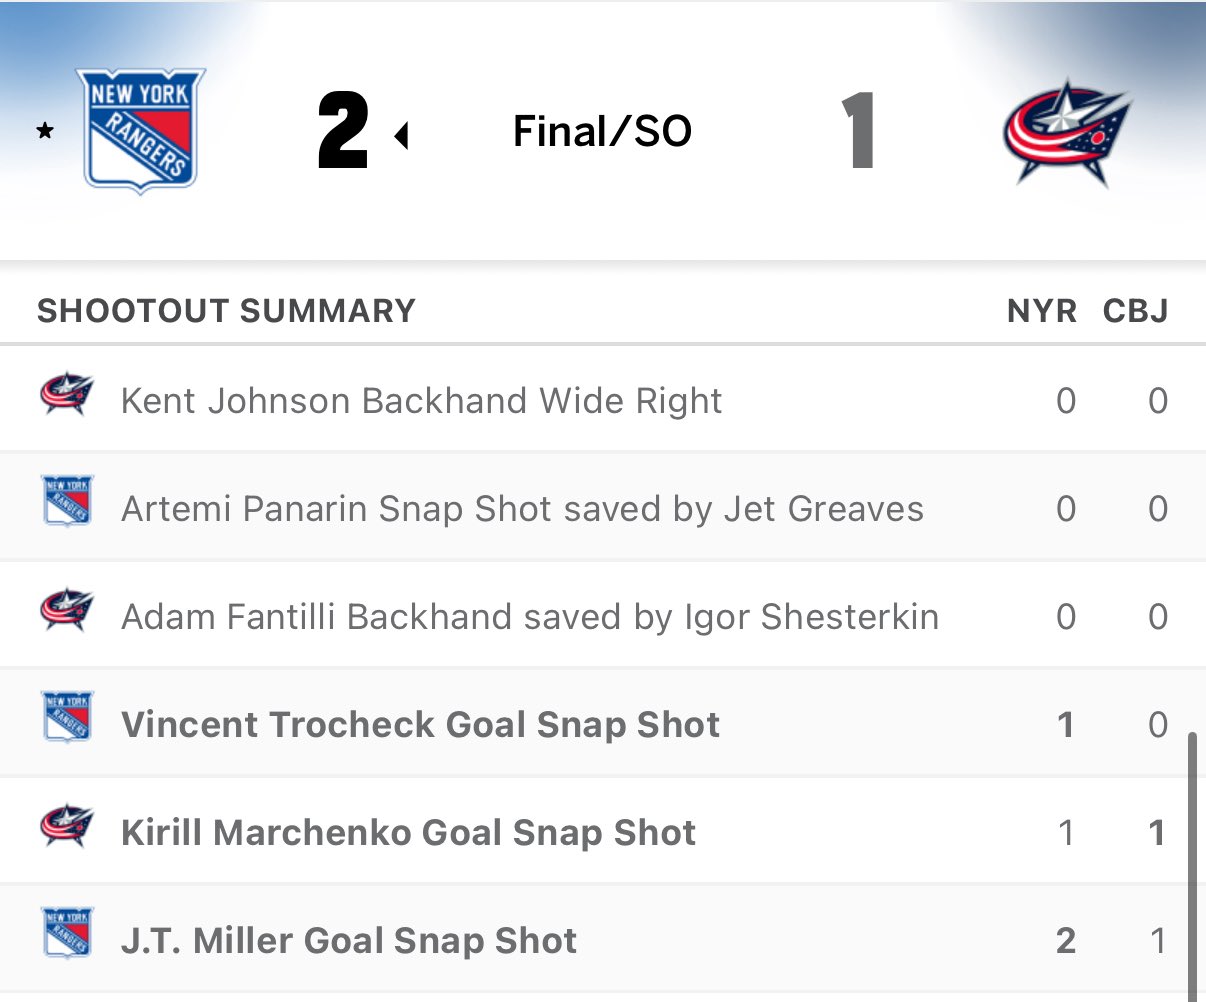Click the CBJ column header

tap(1135, 311)
